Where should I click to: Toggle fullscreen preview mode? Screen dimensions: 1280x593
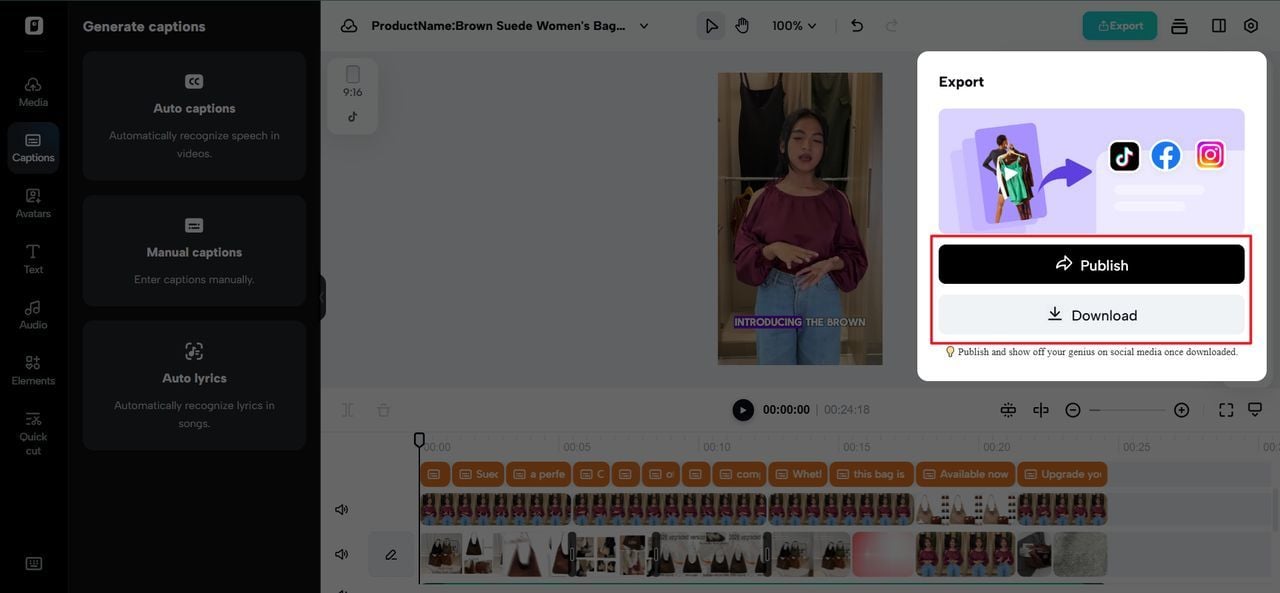point(1225,409)
